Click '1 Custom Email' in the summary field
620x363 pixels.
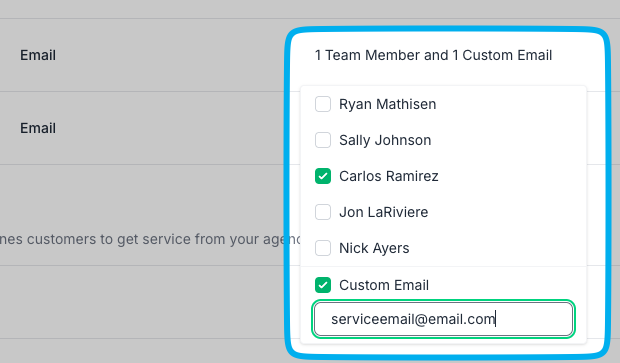pyautogui.click(x=502, y=55)
